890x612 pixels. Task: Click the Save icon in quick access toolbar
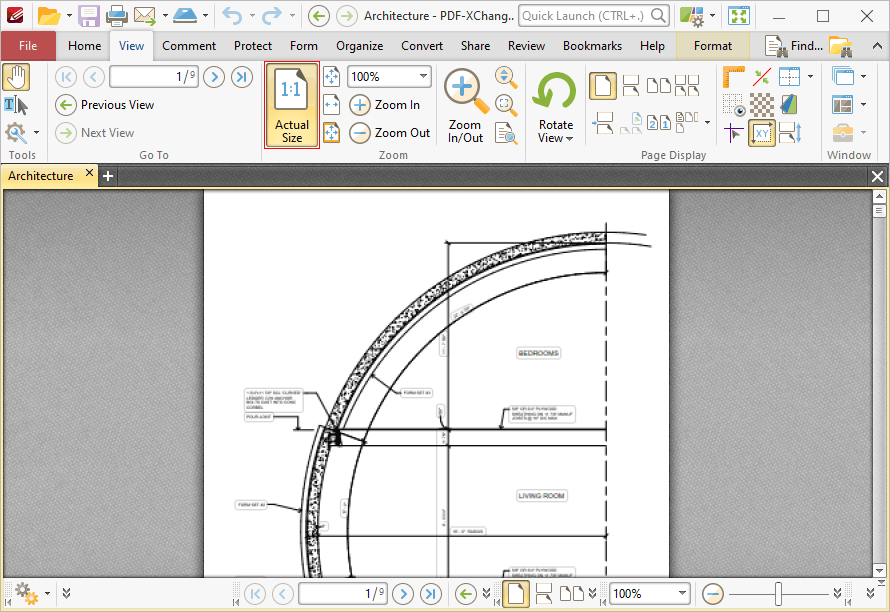click(89, 16)
